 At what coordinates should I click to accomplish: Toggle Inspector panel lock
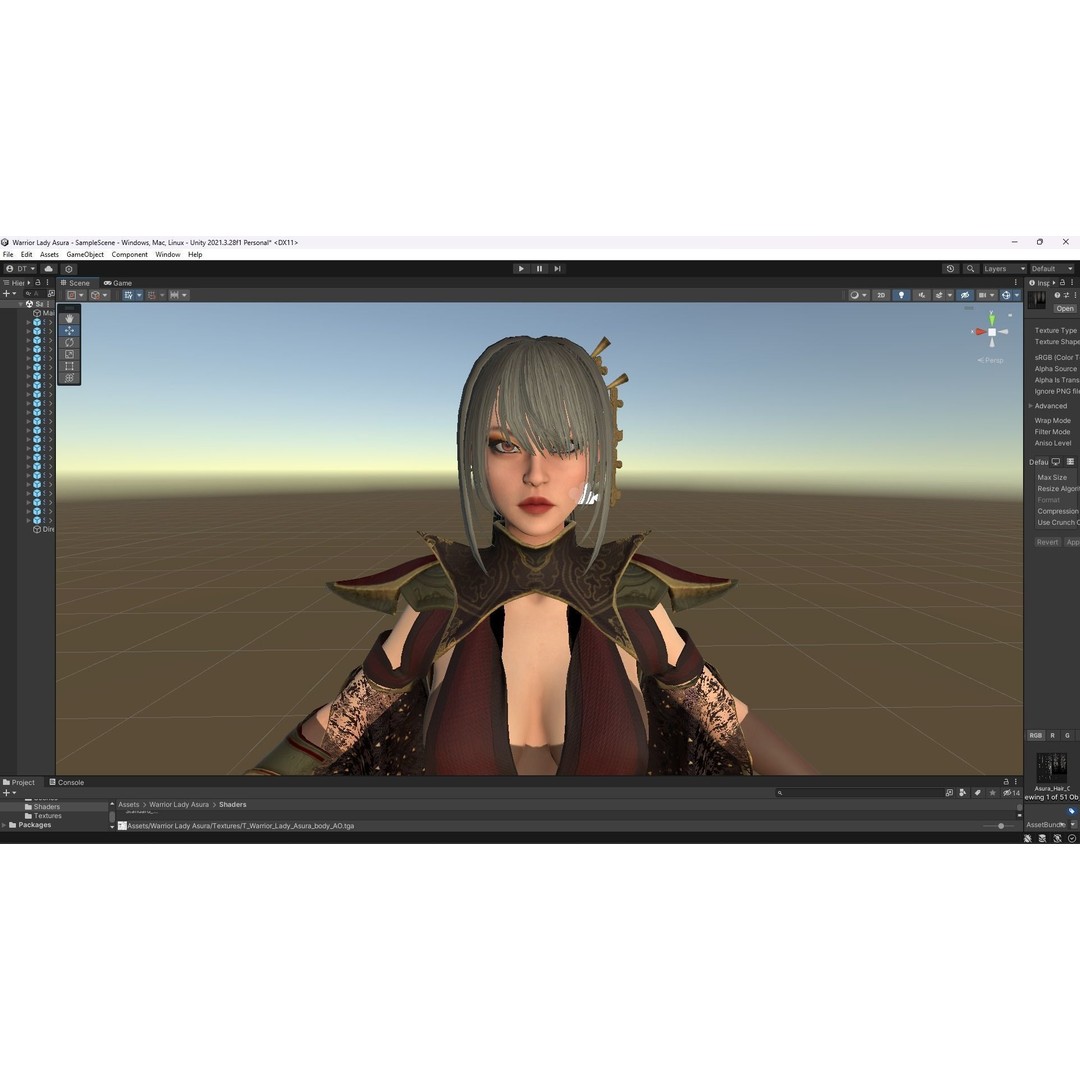pyautogui.click(x=1063, y=282)
